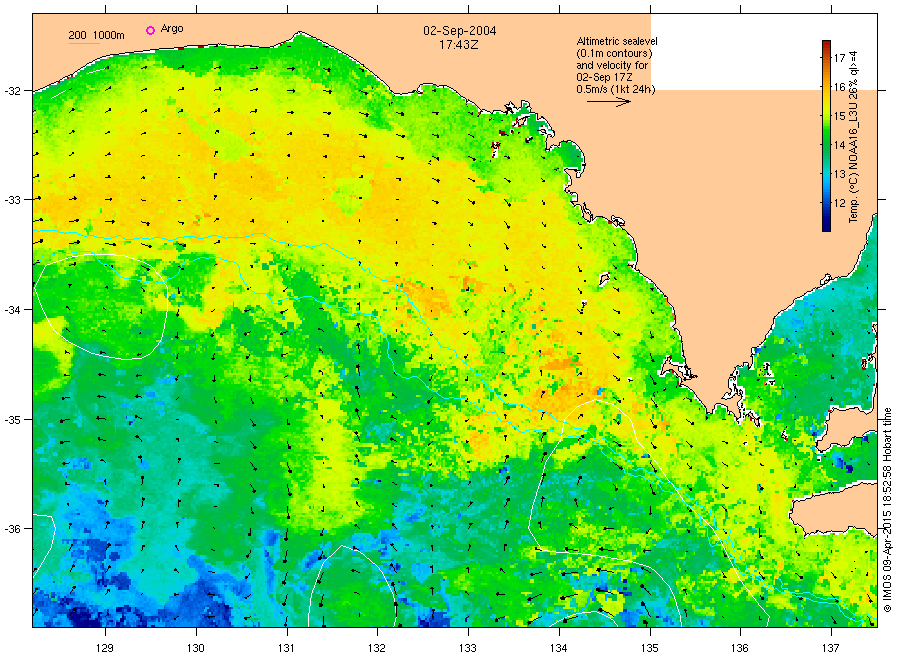The image size is (900, 660).
Task: Click the longitude label '136'
Action: 740,648
